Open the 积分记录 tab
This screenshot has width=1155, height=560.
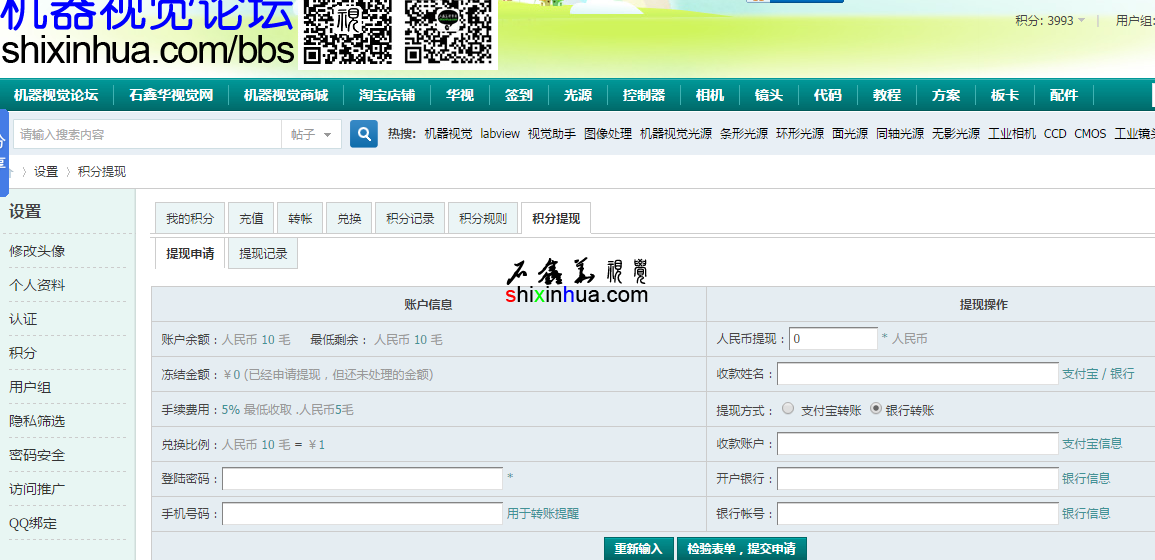410,218
